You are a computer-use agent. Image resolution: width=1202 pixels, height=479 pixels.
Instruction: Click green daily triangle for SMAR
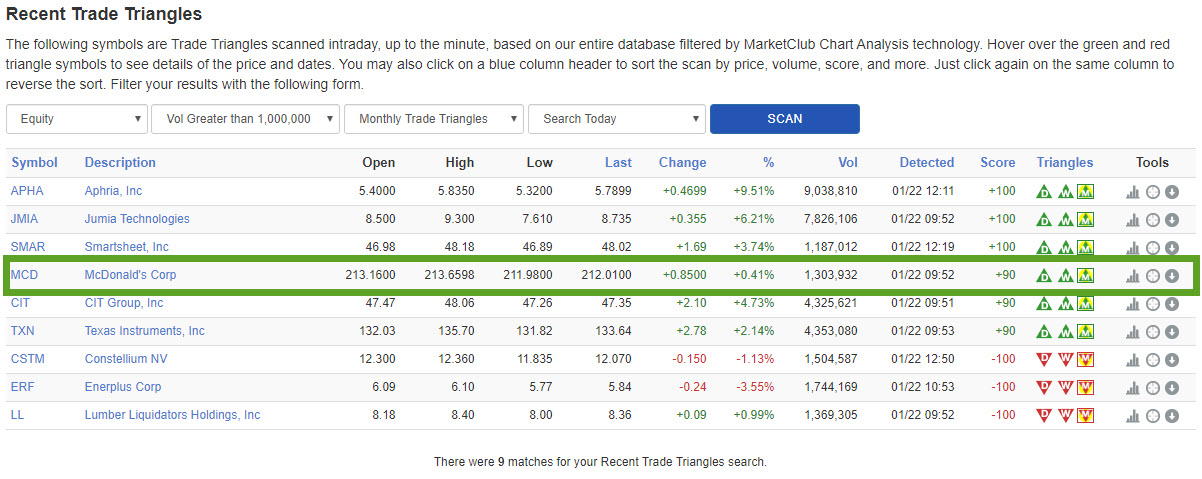coord(1044,248)
